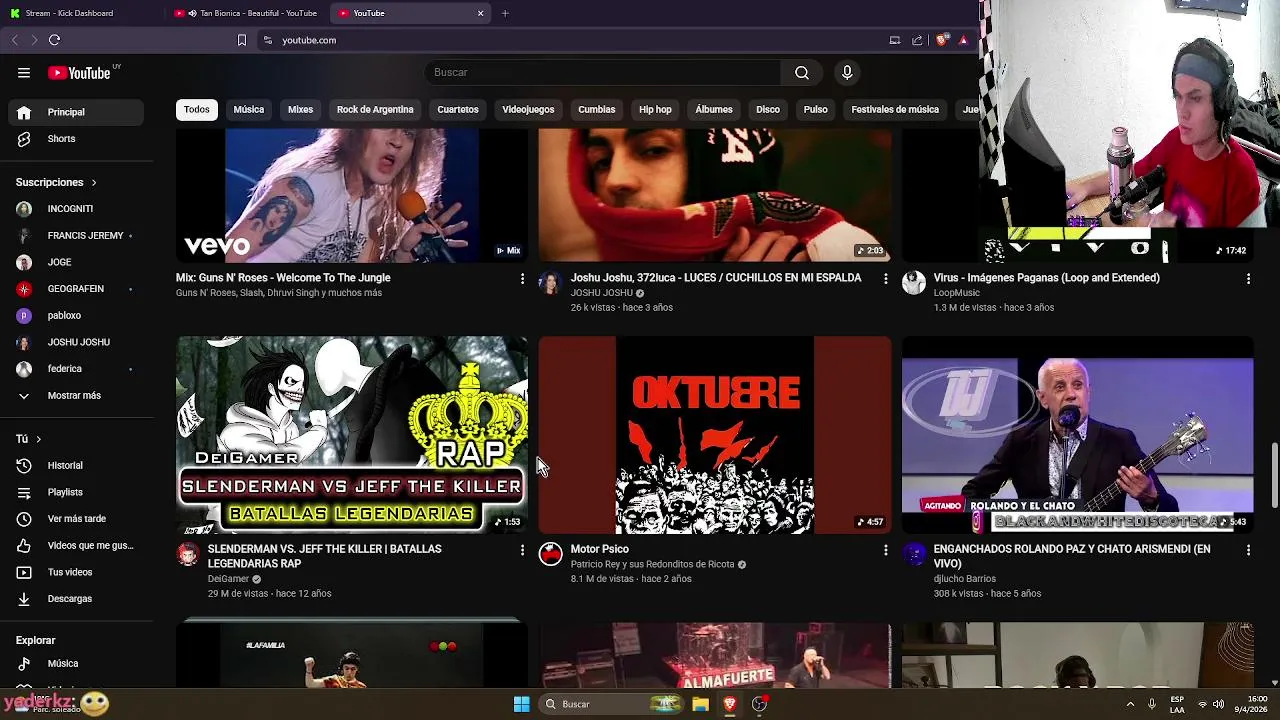
Task: Click the YouTube Buscar search field
Action: click(602, 72)
